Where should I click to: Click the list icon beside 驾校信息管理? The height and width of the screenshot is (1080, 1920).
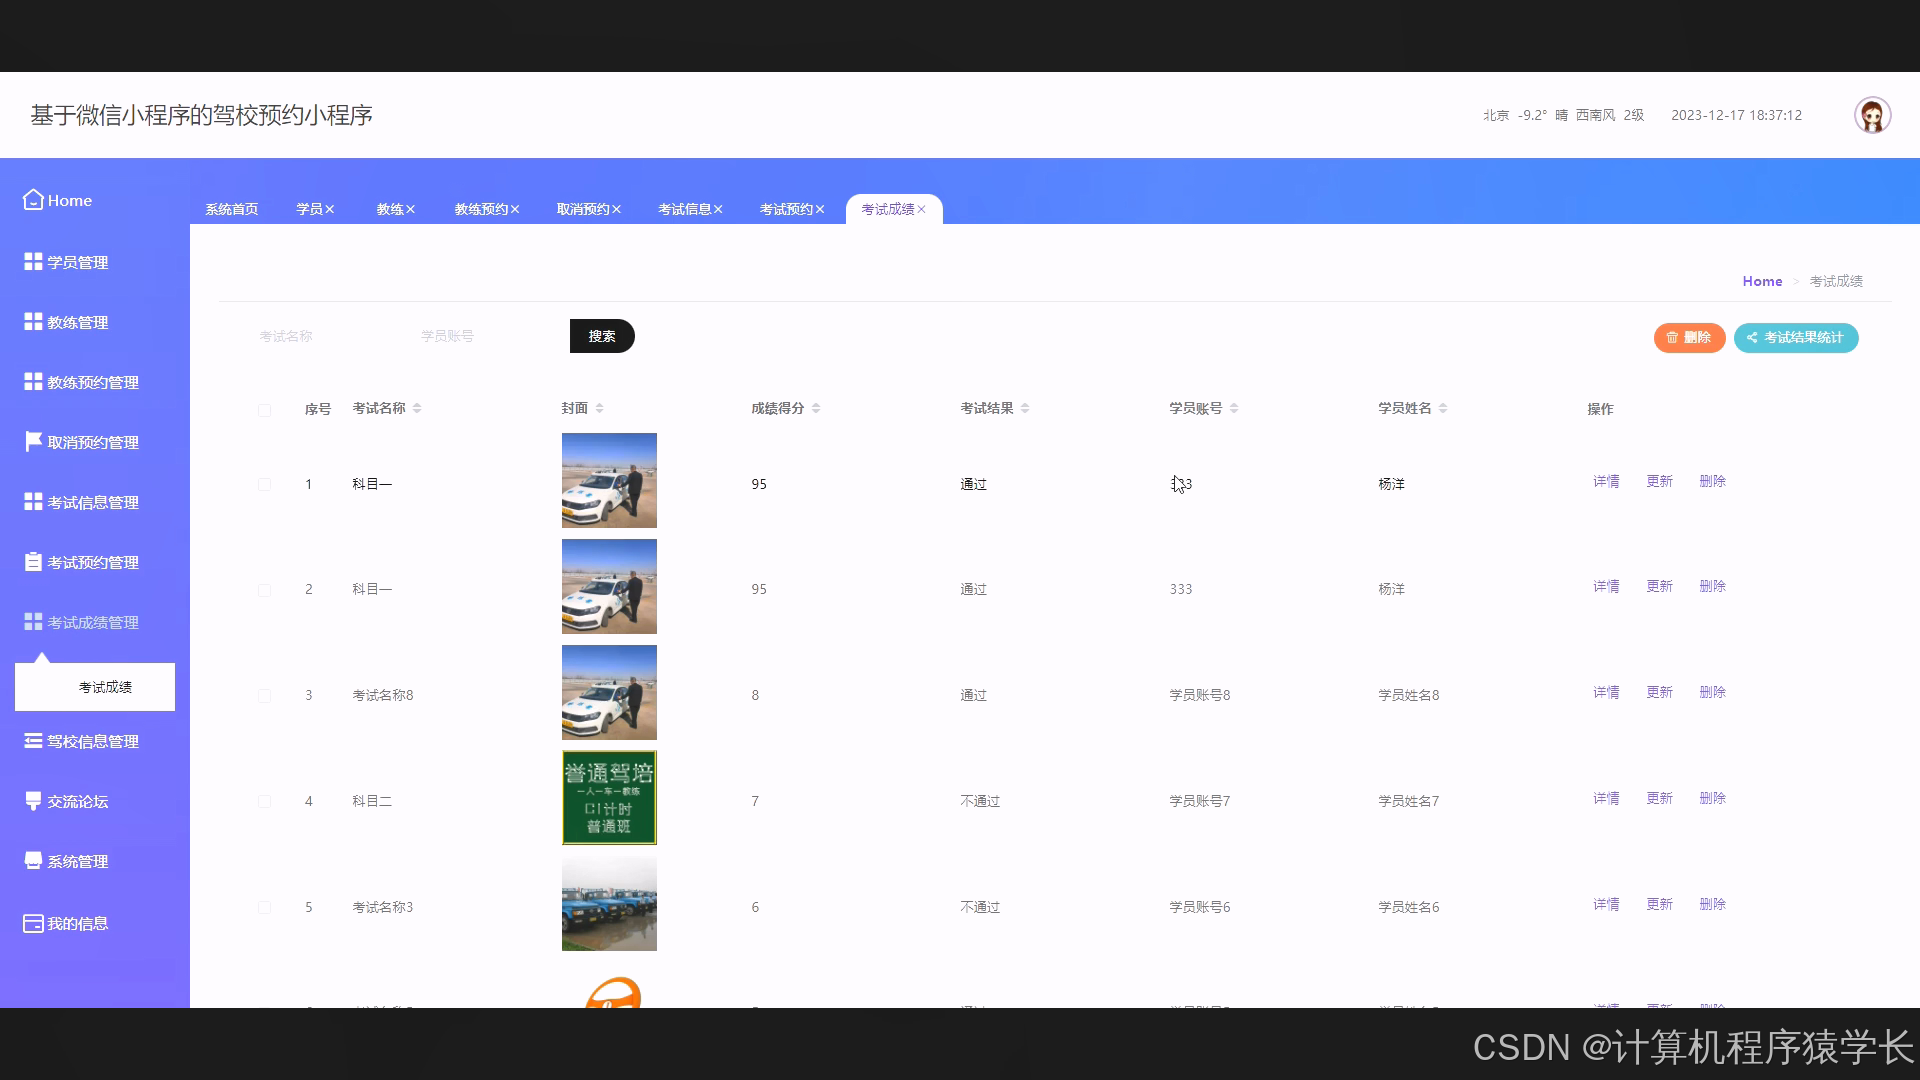(33, 741)
